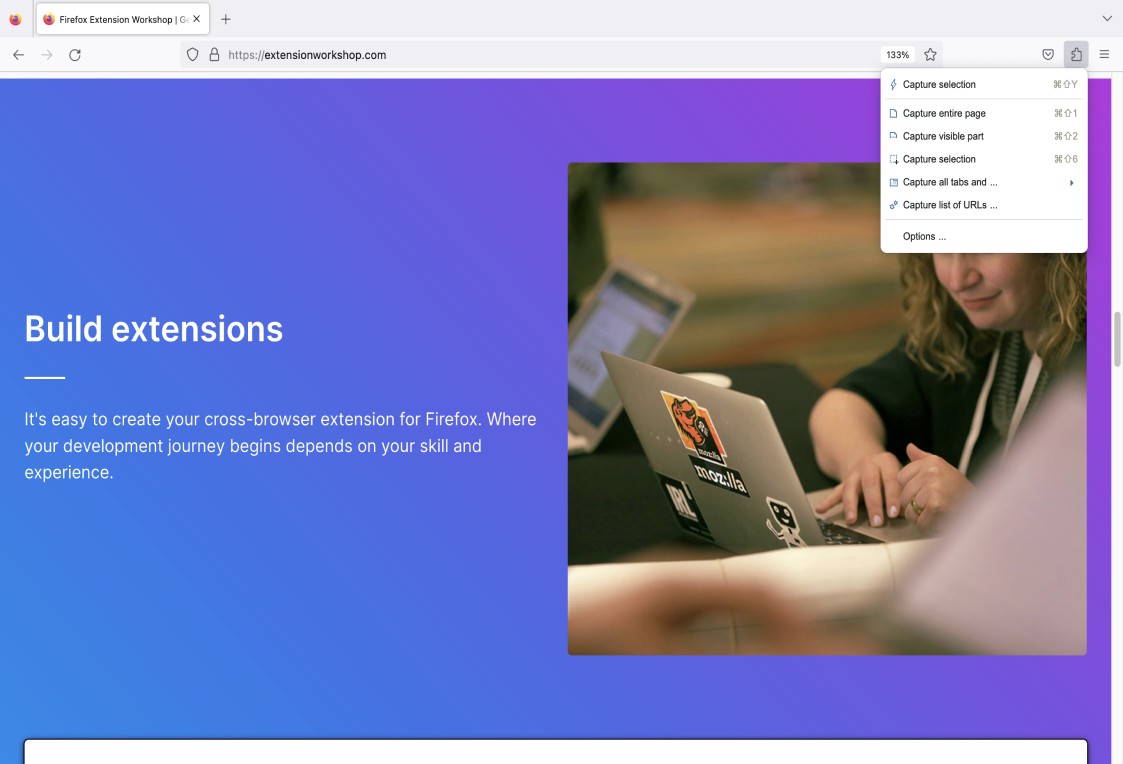
Task: Select the Firefox Extension Workshop tab
Action: point(122,19)
